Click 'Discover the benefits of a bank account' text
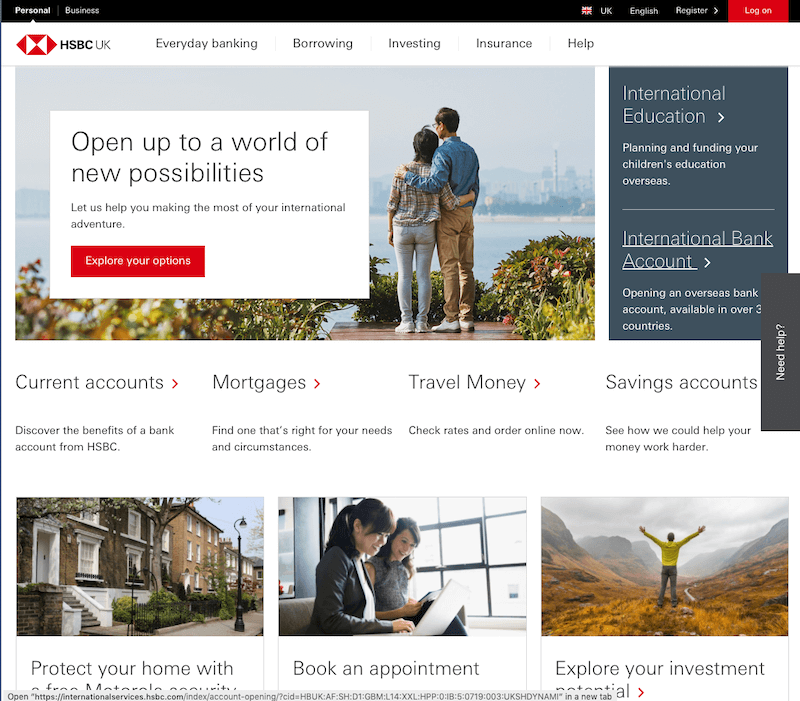800x701 pixels. tap(95, 439)
